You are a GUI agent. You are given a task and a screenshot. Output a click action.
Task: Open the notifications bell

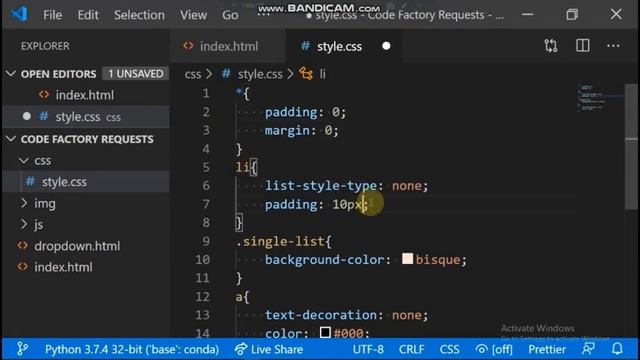pos(617,349)
